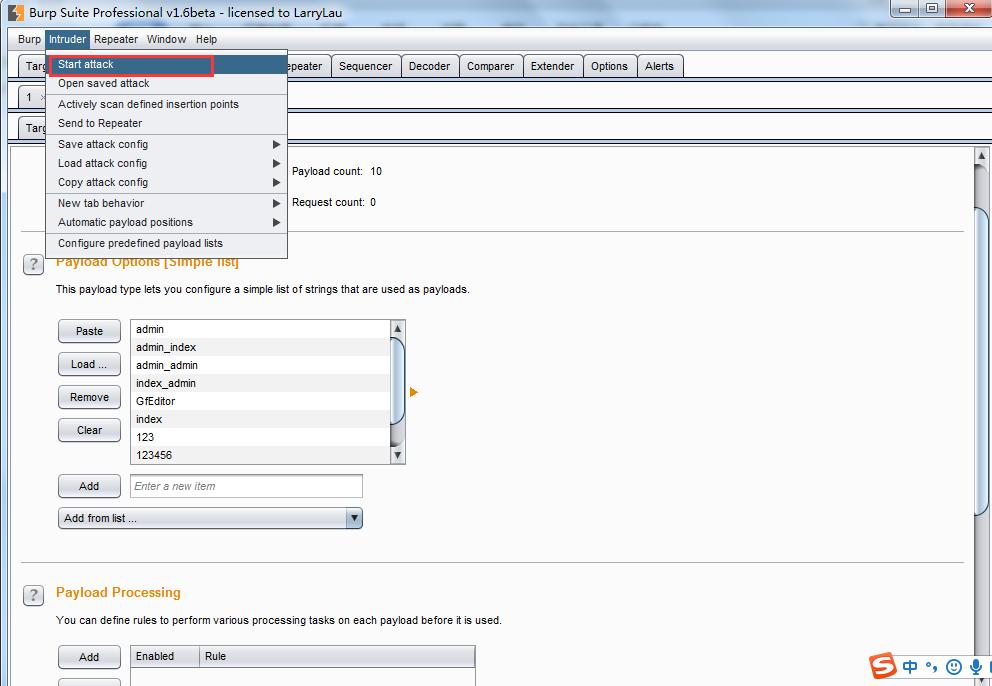This screenshot has width=992, height=686.
Task: Choose Actively scan defined insertion points
Action: (x=166, y=104)
